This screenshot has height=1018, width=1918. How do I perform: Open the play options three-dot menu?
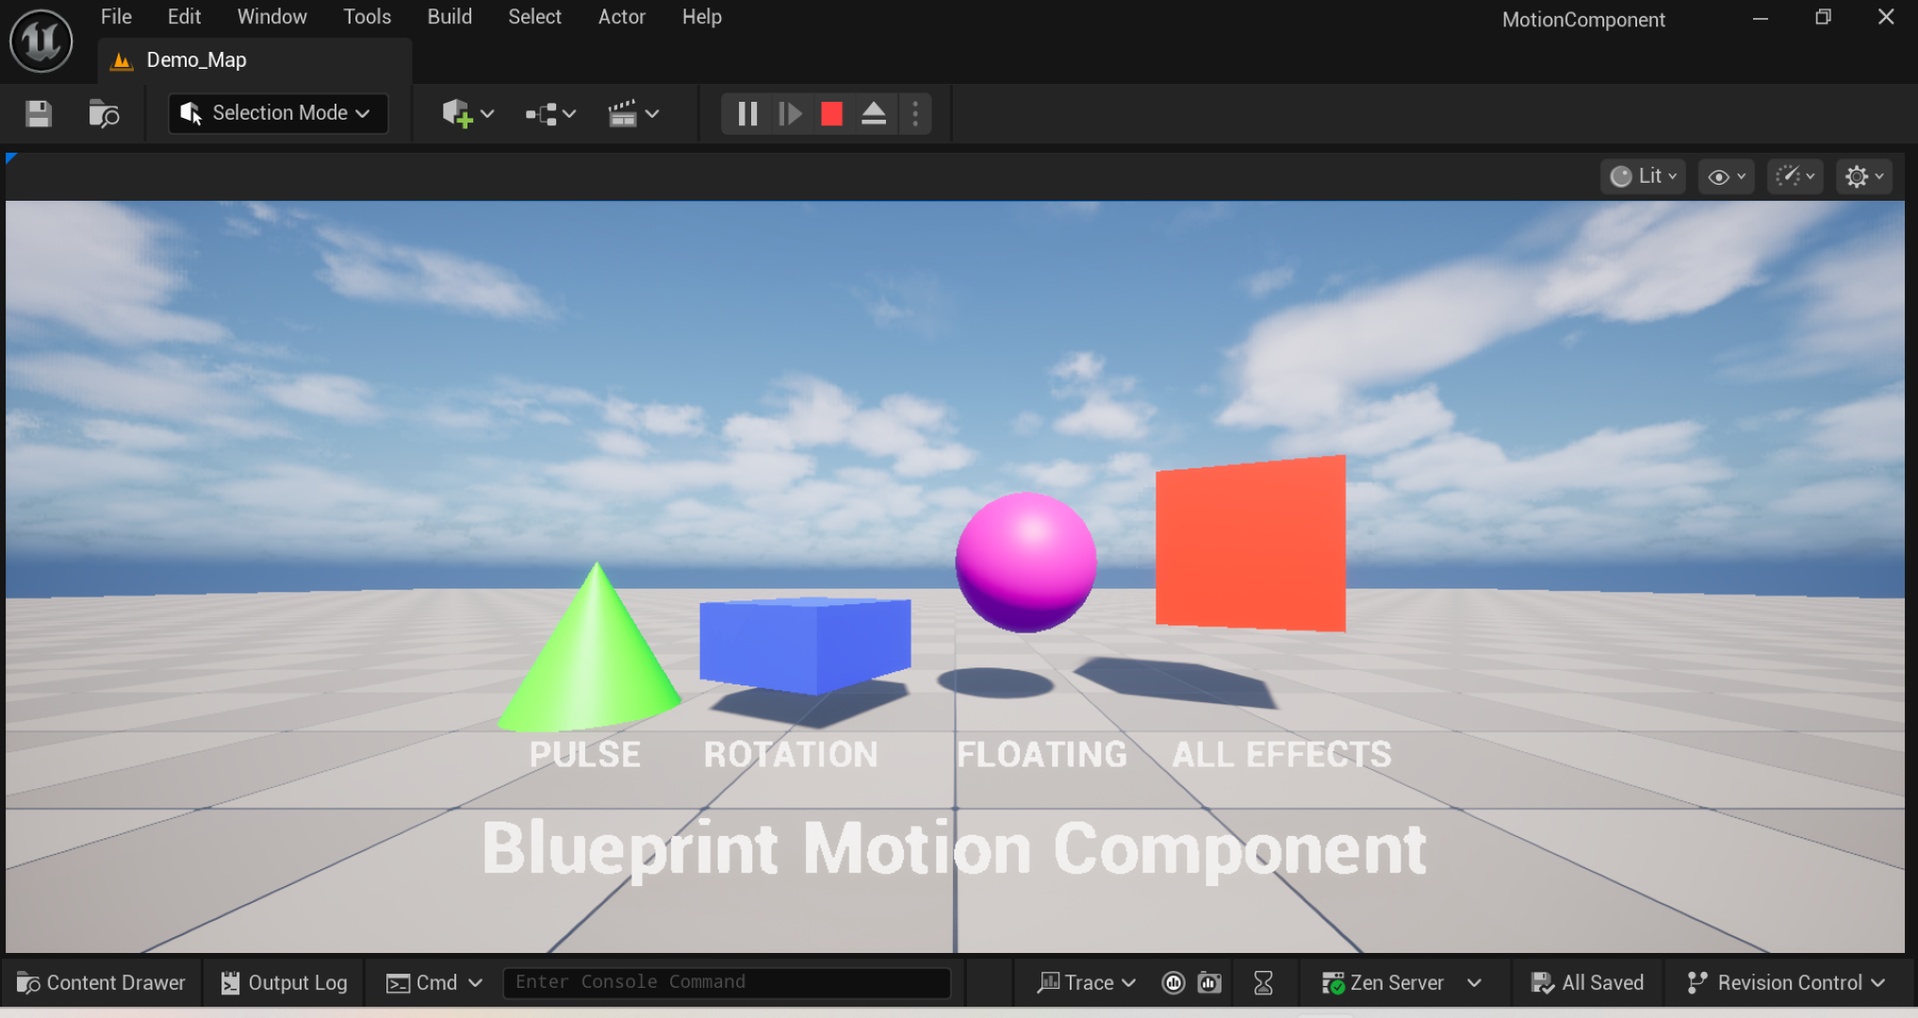[x=915, y=114]
